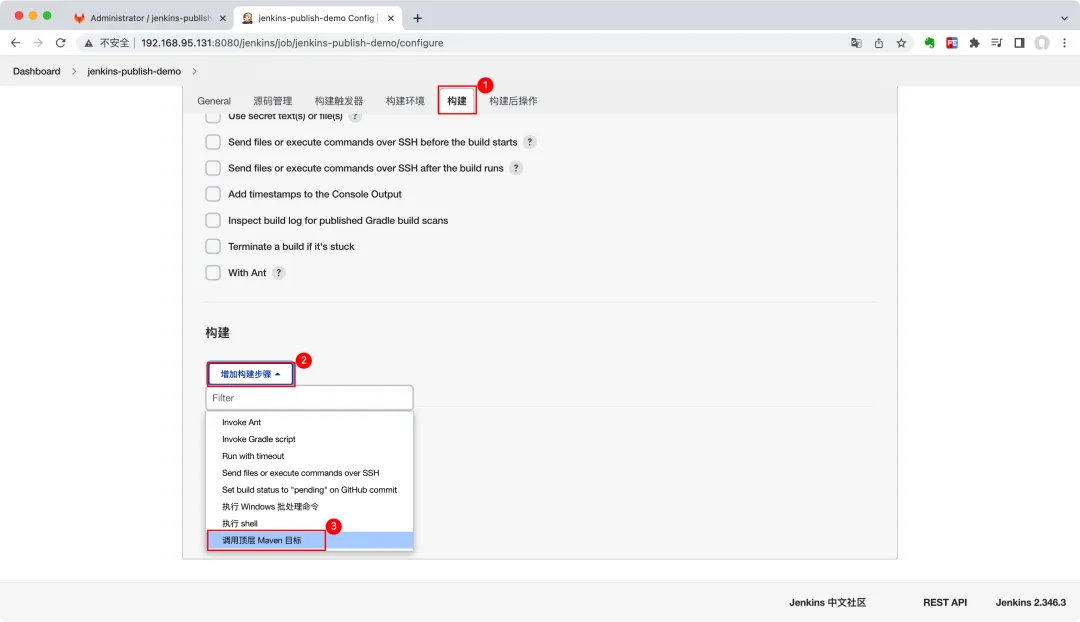Toggle the browser side panel icon
Screen dimensions: 1080x622
point(1019,43)
